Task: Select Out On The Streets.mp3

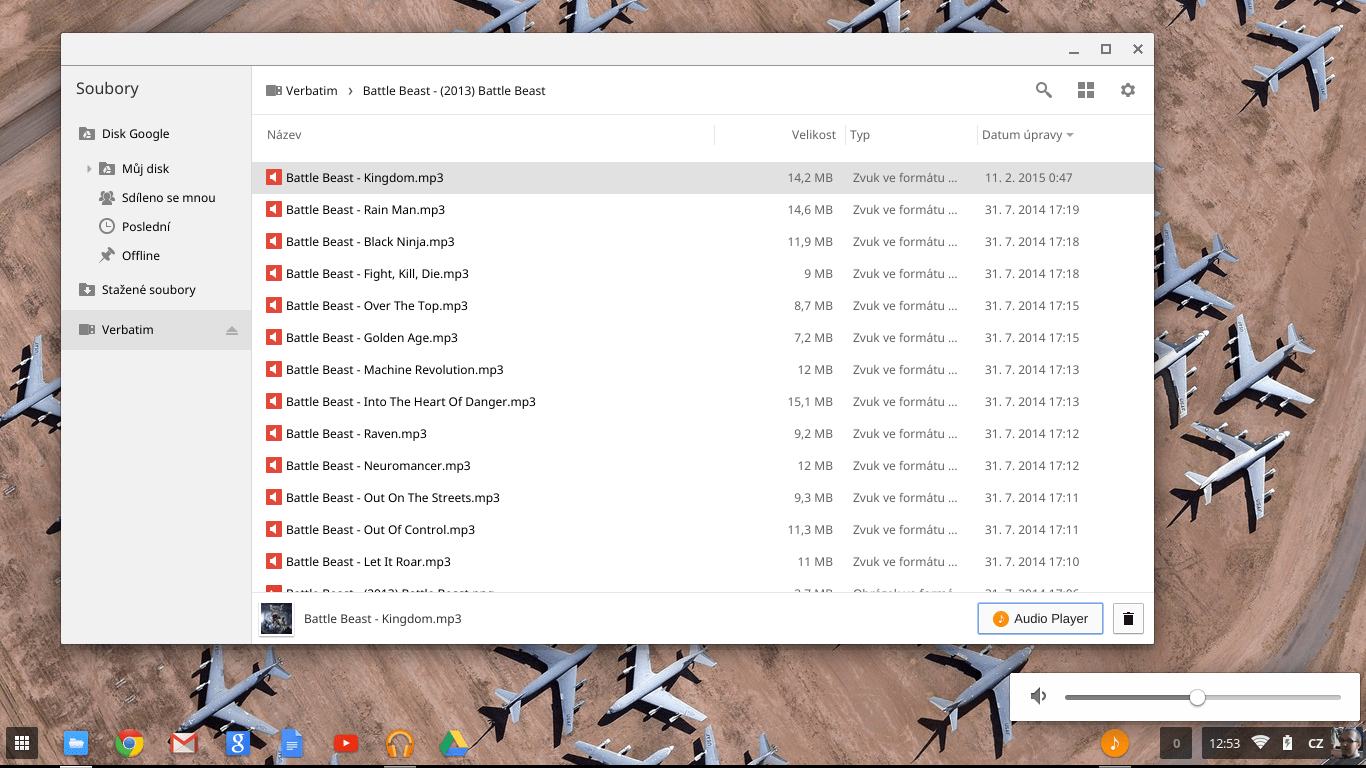Action: pos(702,498)
